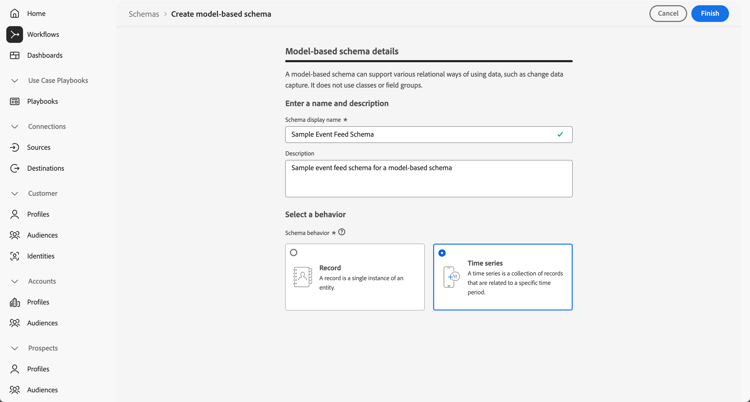
Task: Go back to Schemas breadcrumb
Action: (144, 14)
